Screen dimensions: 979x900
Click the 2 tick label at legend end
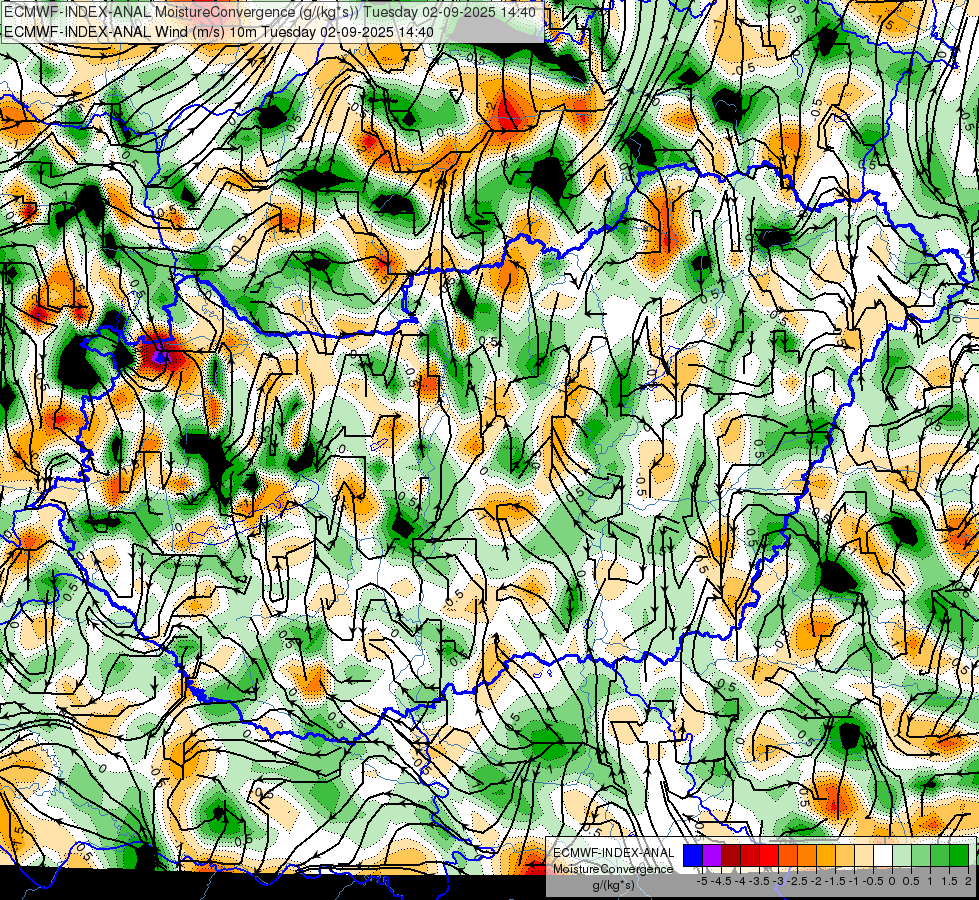tap(968, 881)
